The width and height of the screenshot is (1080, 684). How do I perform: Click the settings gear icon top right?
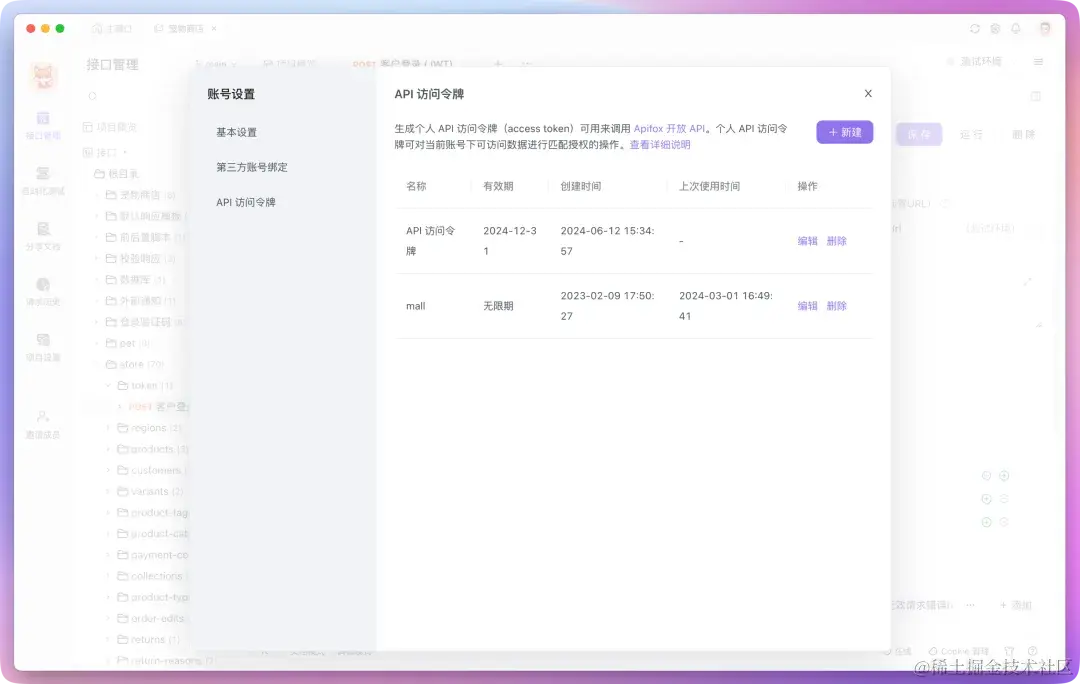[x=995, y=28]
